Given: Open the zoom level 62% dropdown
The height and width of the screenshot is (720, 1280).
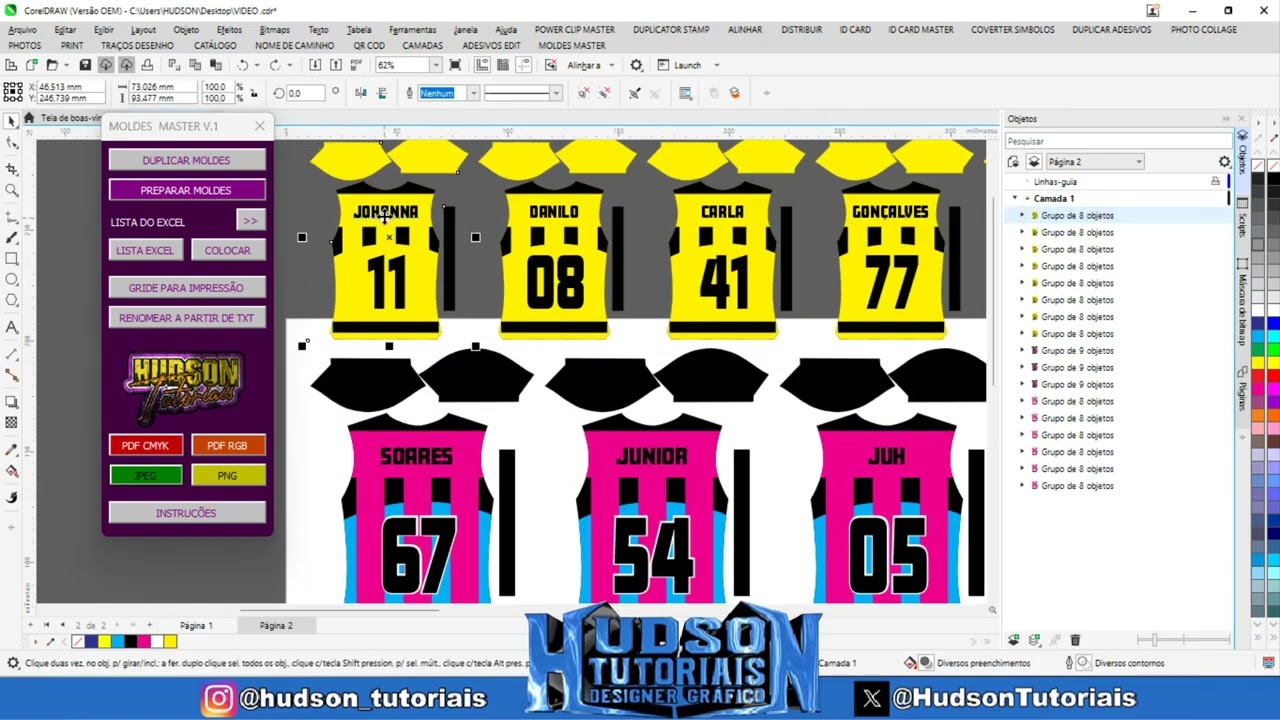Looking at the screenshot, I should coord(435,65).
